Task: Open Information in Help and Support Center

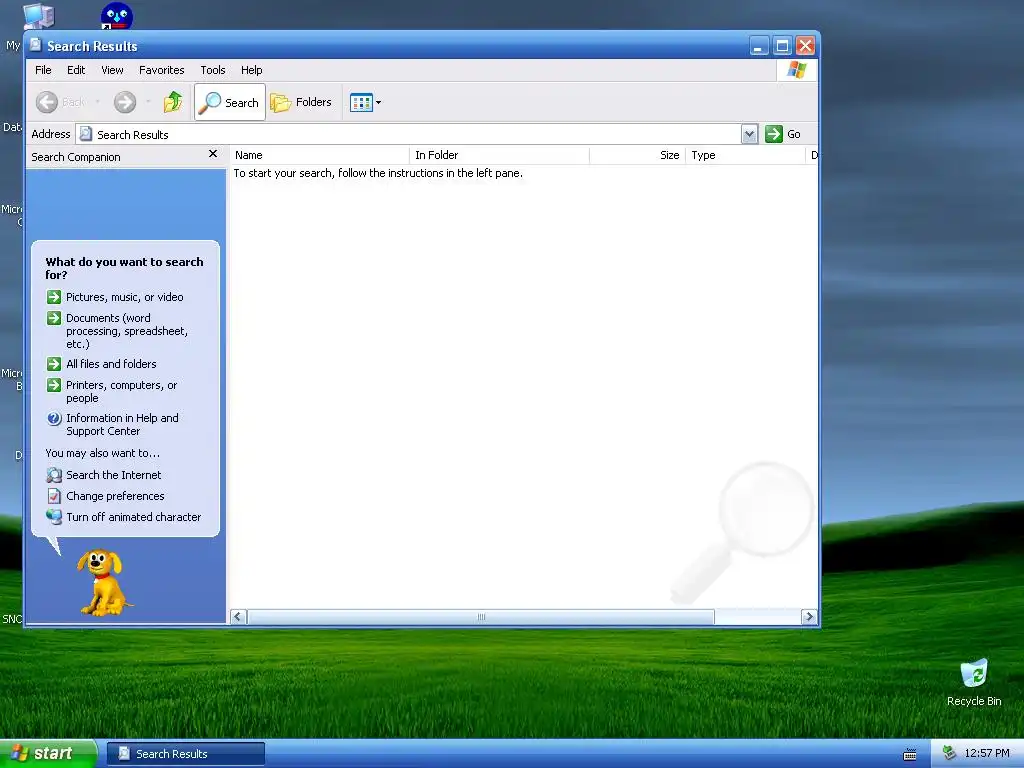Action: pos(122,424)
